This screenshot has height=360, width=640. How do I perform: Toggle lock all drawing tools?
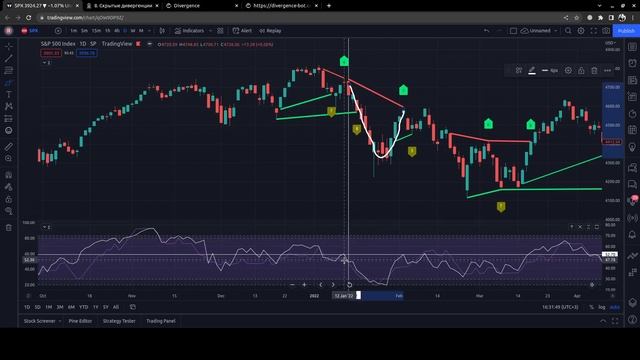pos(9,199)
